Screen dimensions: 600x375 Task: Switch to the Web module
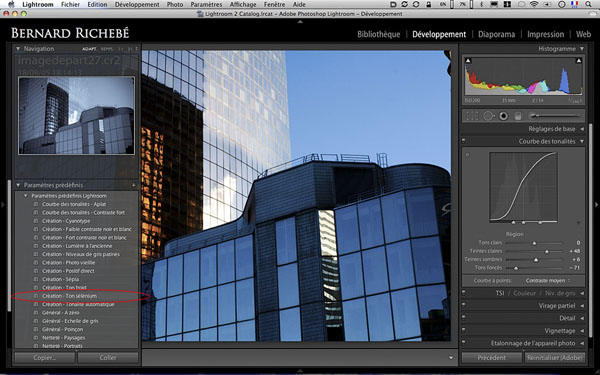(x=583, y=34)
